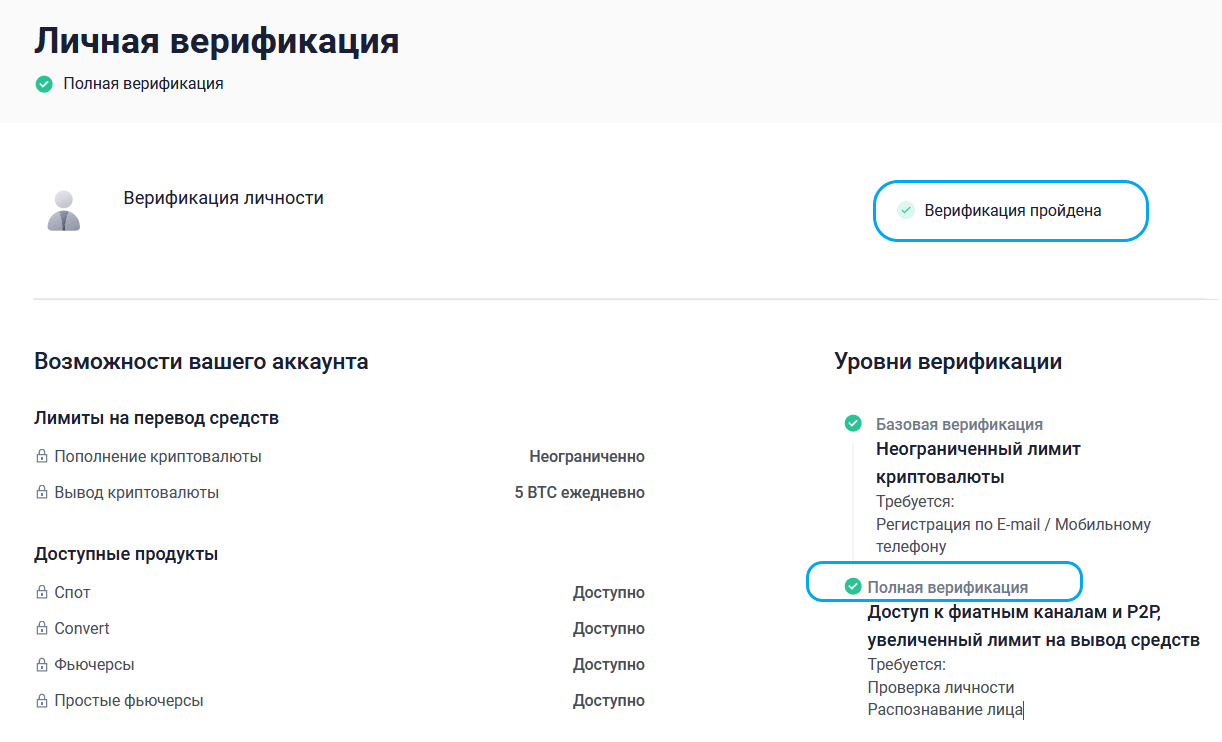Click the green checkmark beside the top Полная верификация
The height and width of the screenshot is (742, 1222).
tap(44, 84)
